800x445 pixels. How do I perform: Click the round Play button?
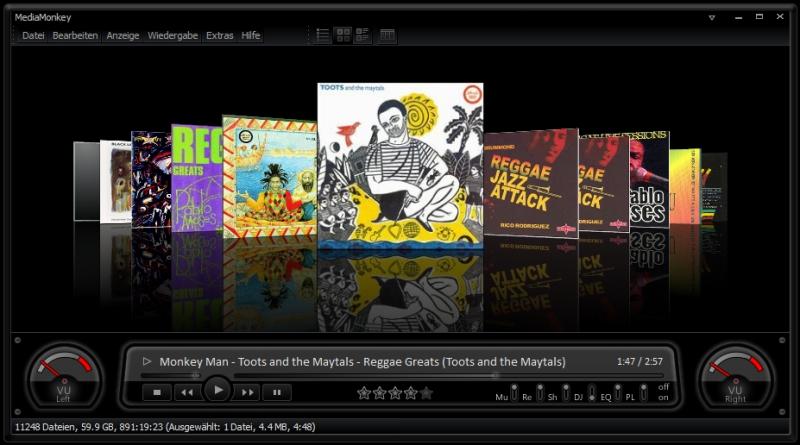point(217,391)
